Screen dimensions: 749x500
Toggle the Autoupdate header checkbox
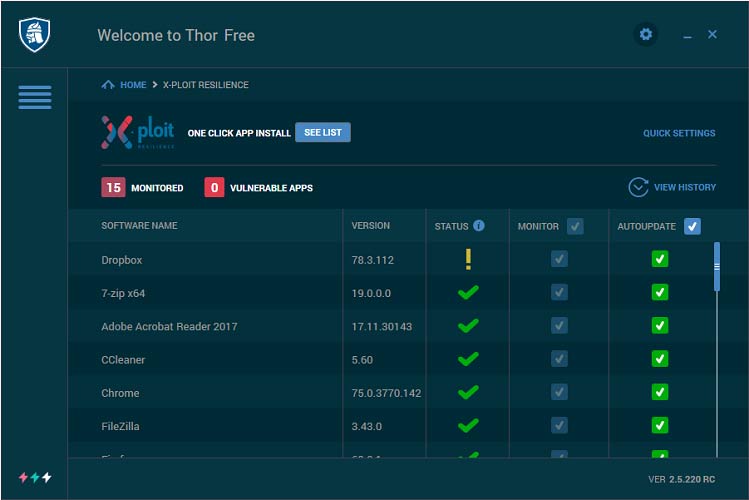[692, 226]
